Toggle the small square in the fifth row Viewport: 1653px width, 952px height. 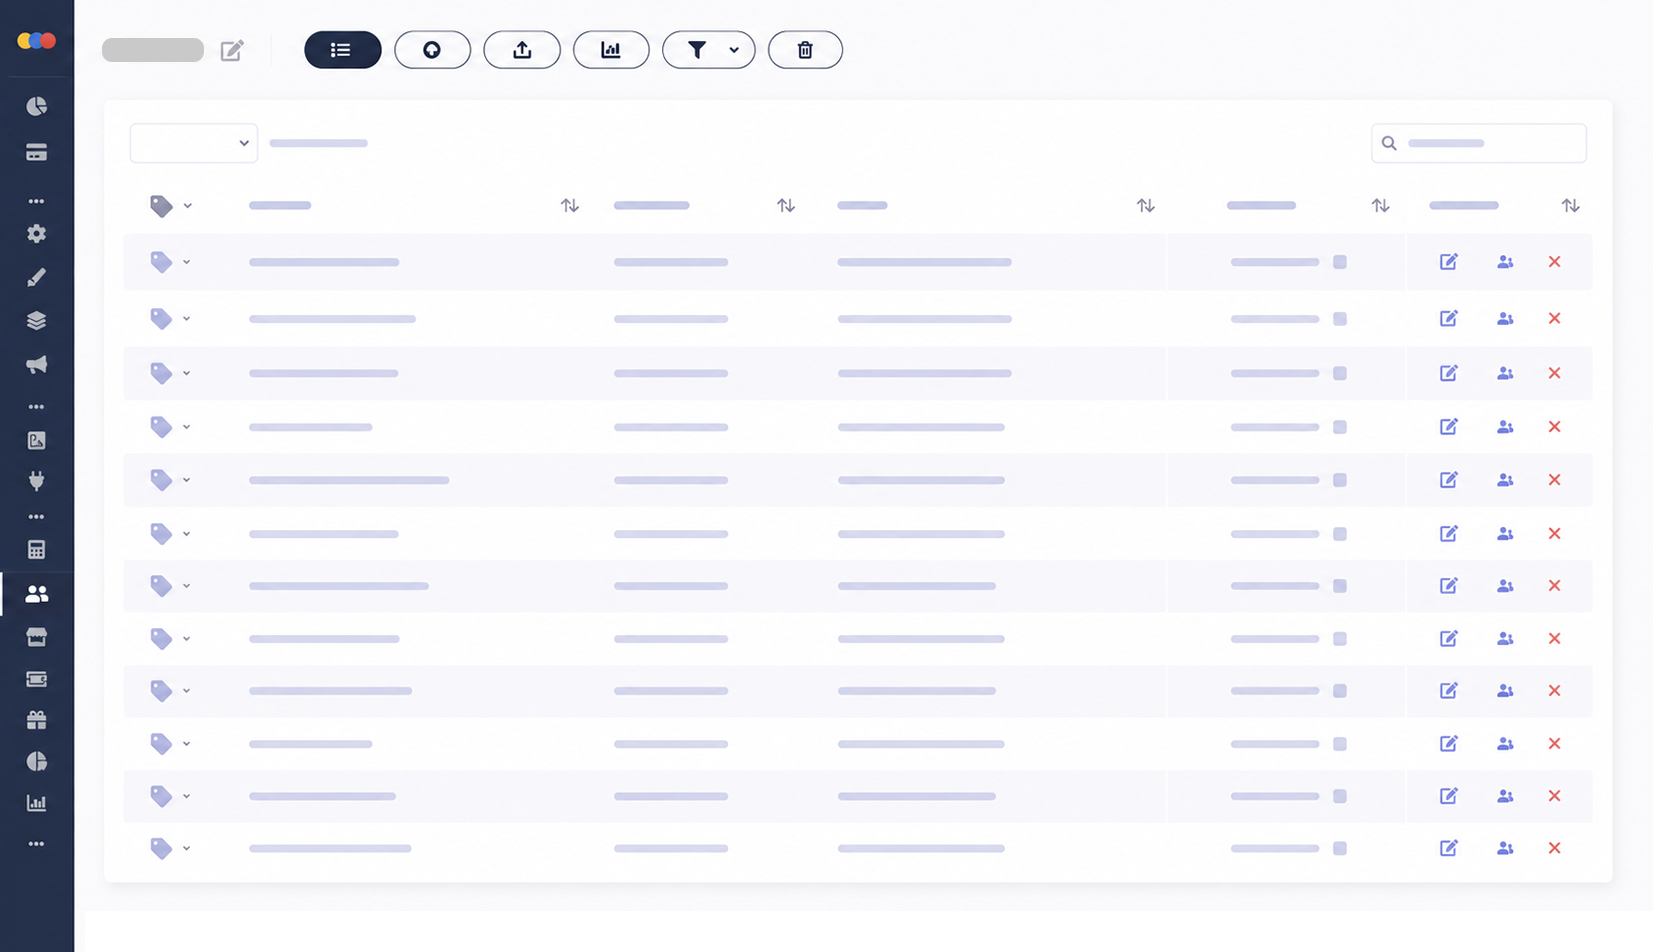pyautogui.click(x=1340, y=480)
